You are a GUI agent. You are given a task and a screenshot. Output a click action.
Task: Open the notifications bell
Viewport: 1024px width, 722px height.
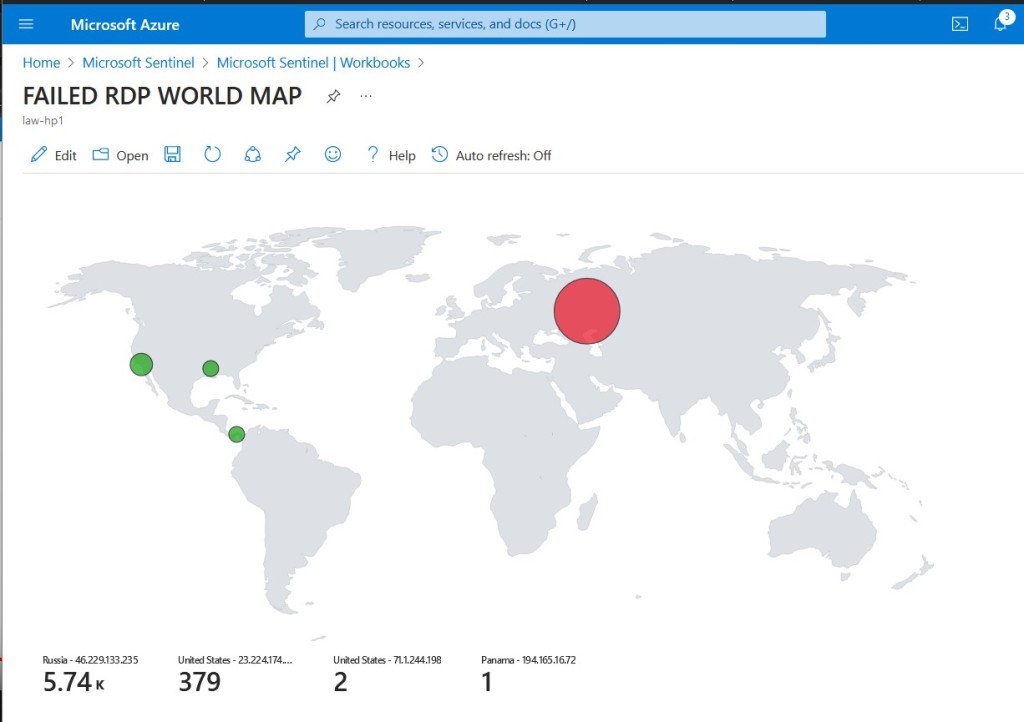(x=1001, y=24)
